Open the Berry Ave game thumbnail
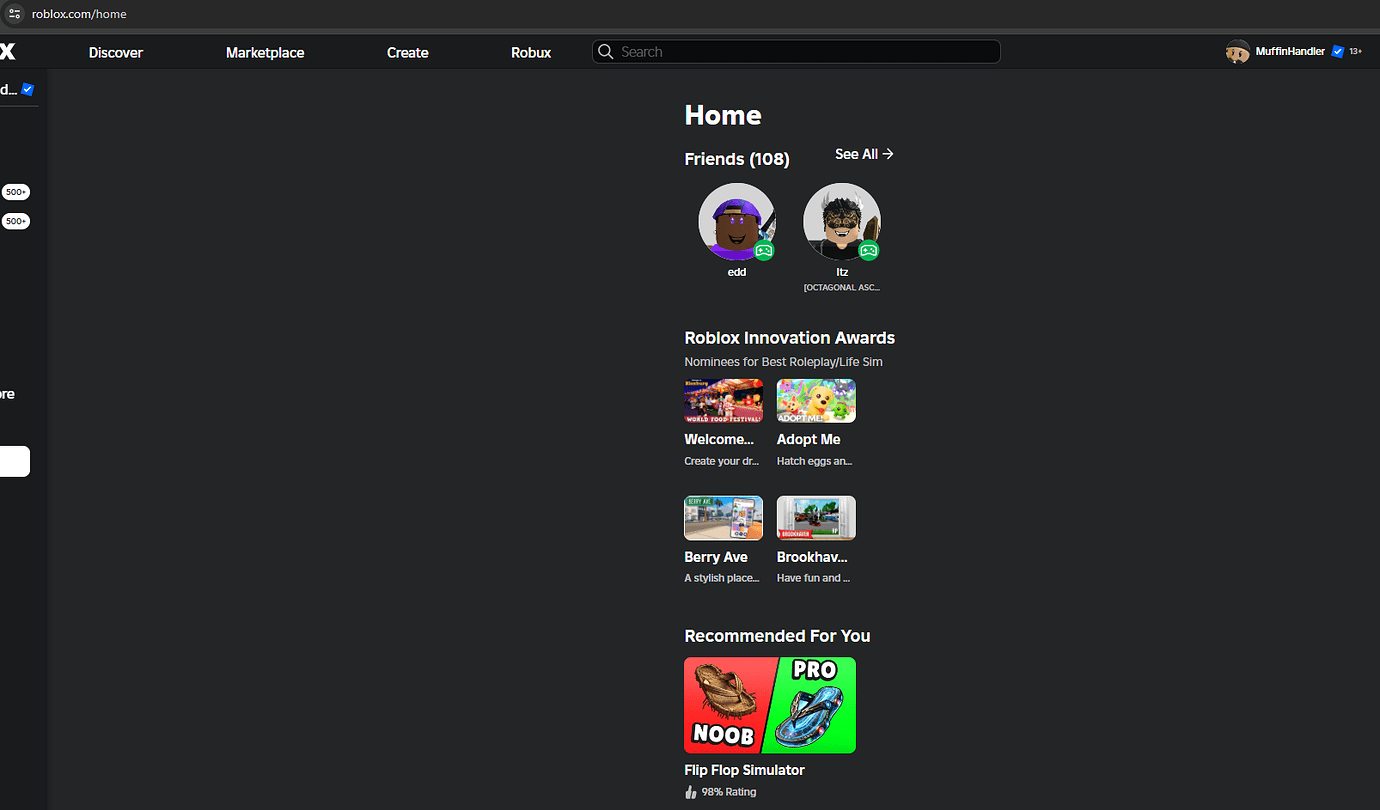Image resolution: width=1380 pixels, height=810 pixels. tap(723, 517)
